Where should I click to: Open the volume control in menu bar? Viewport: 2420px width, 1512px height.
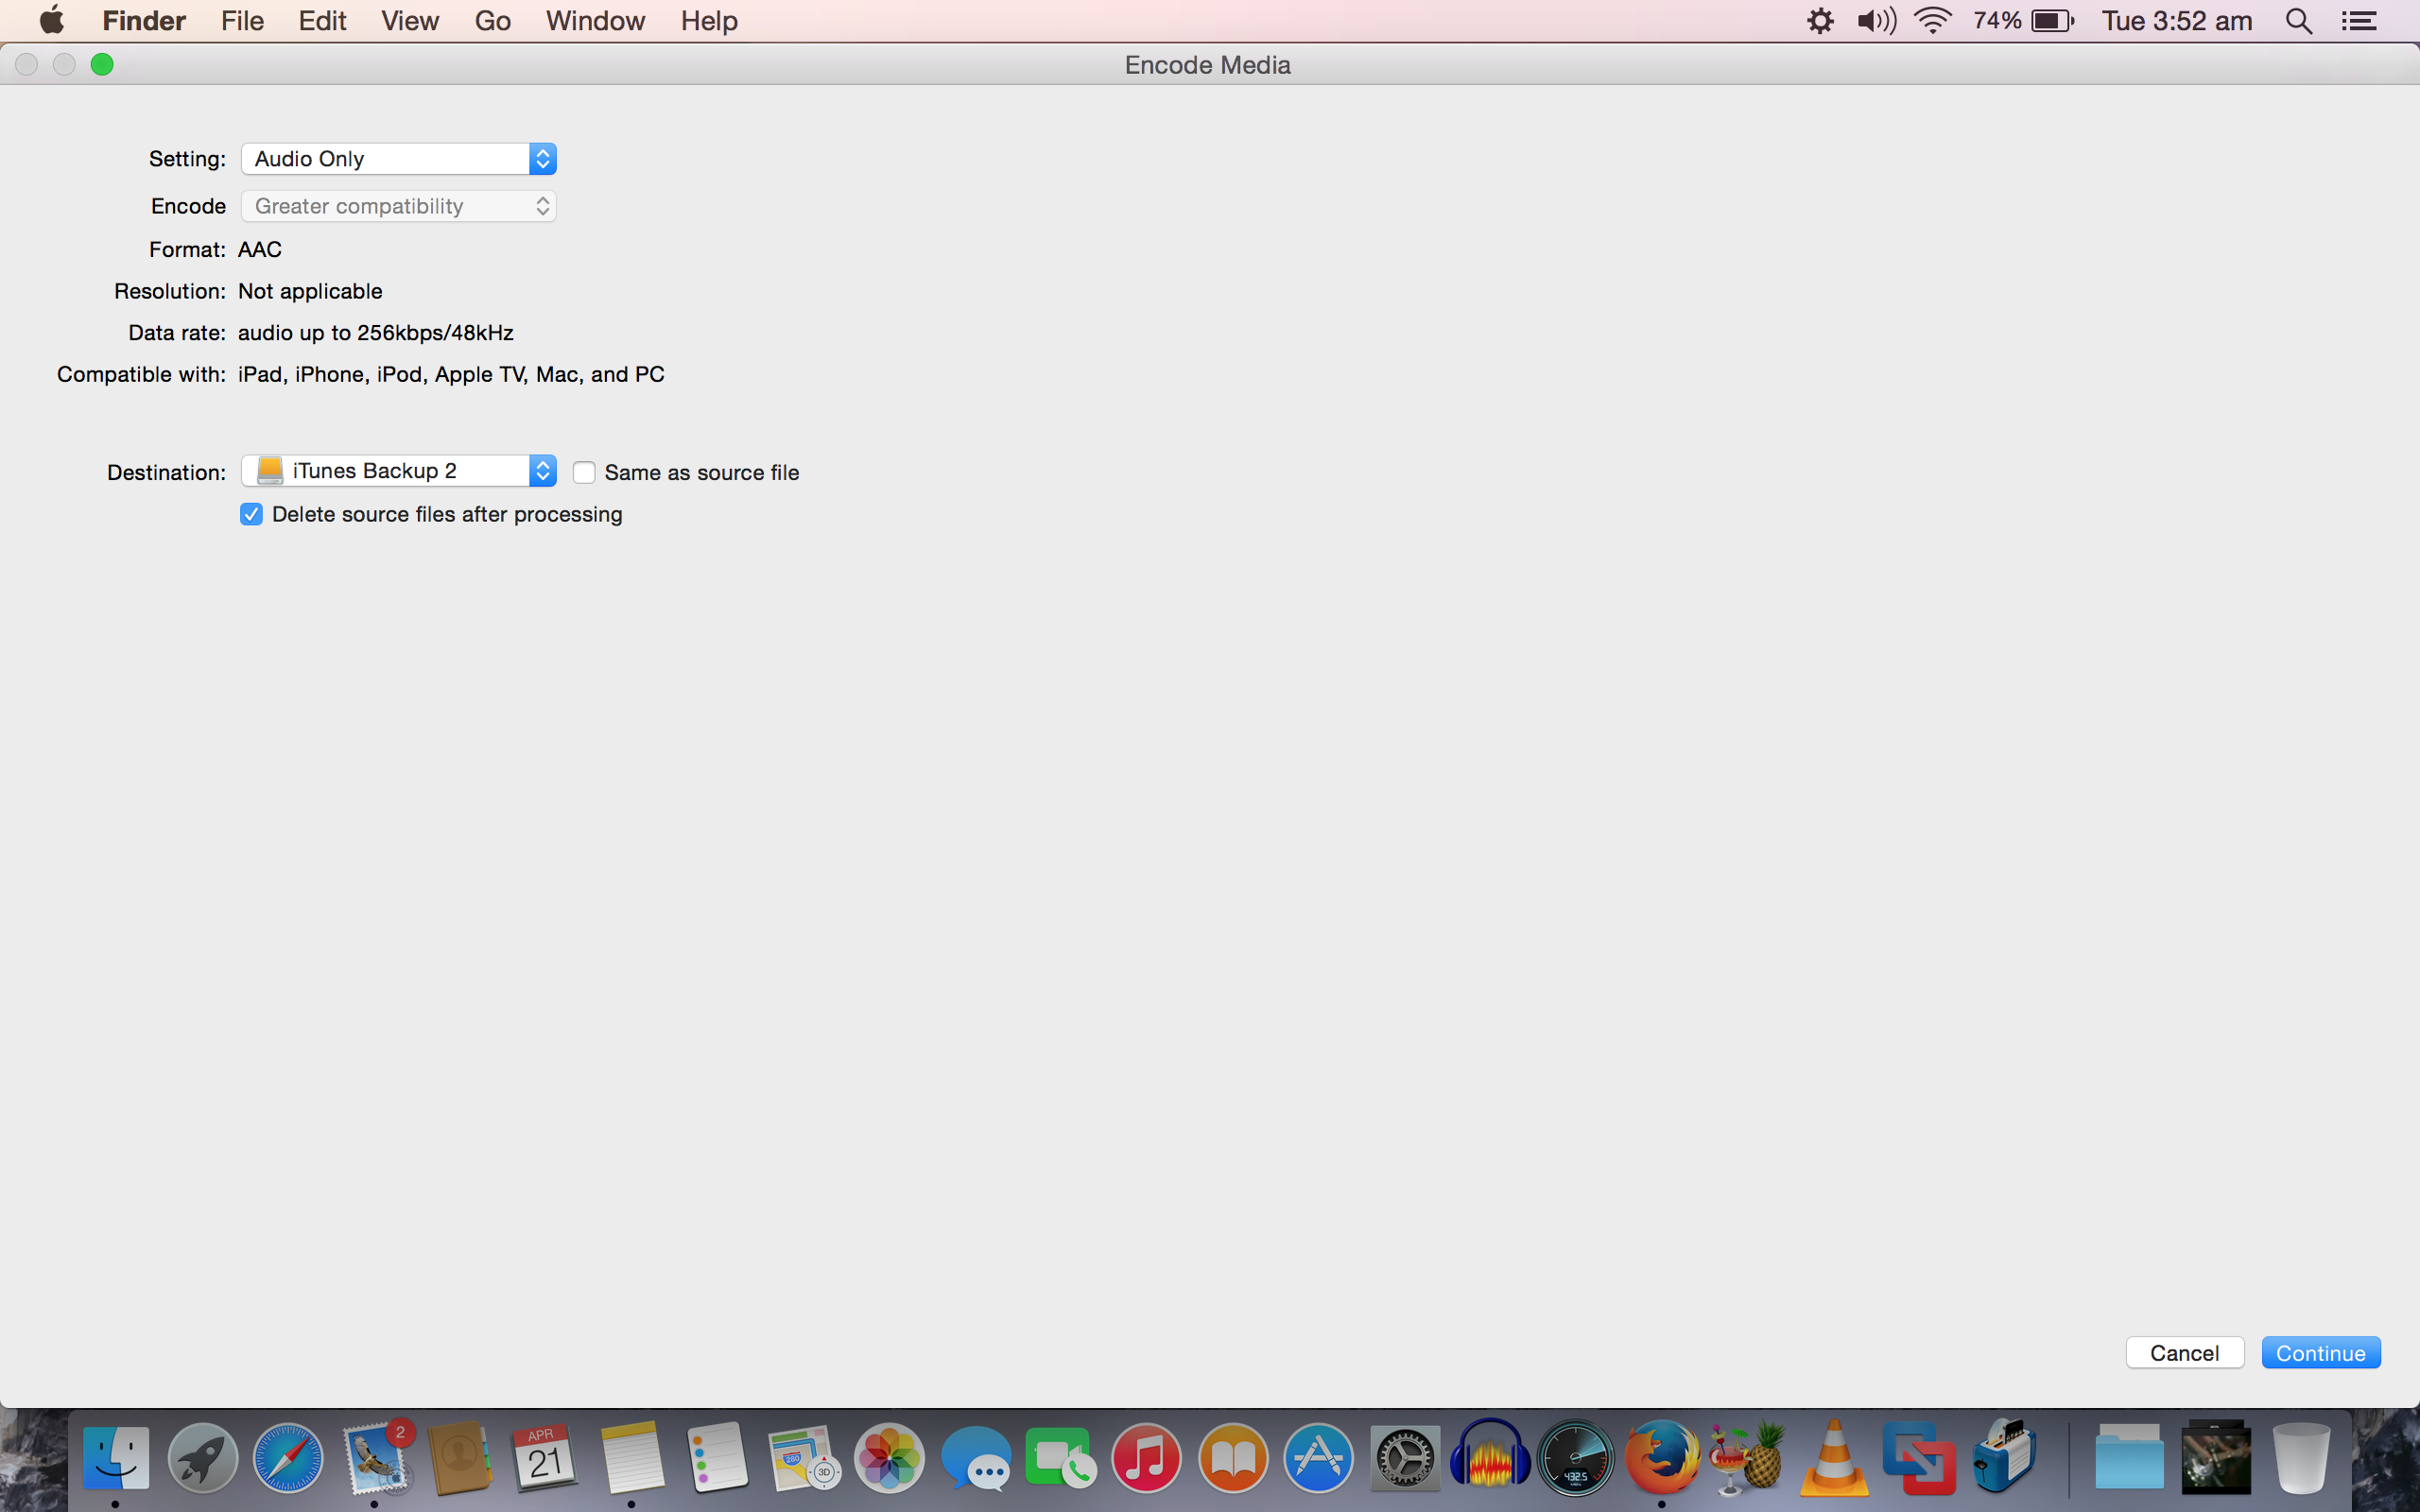click(1876, 21)
